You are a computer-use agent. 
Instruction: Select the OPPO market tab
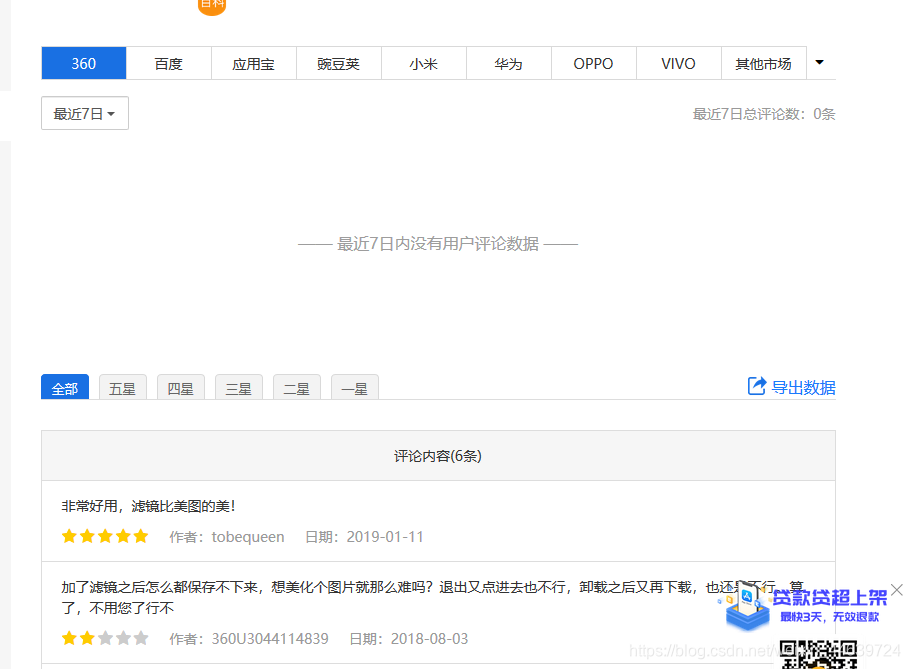coord(593,63)
